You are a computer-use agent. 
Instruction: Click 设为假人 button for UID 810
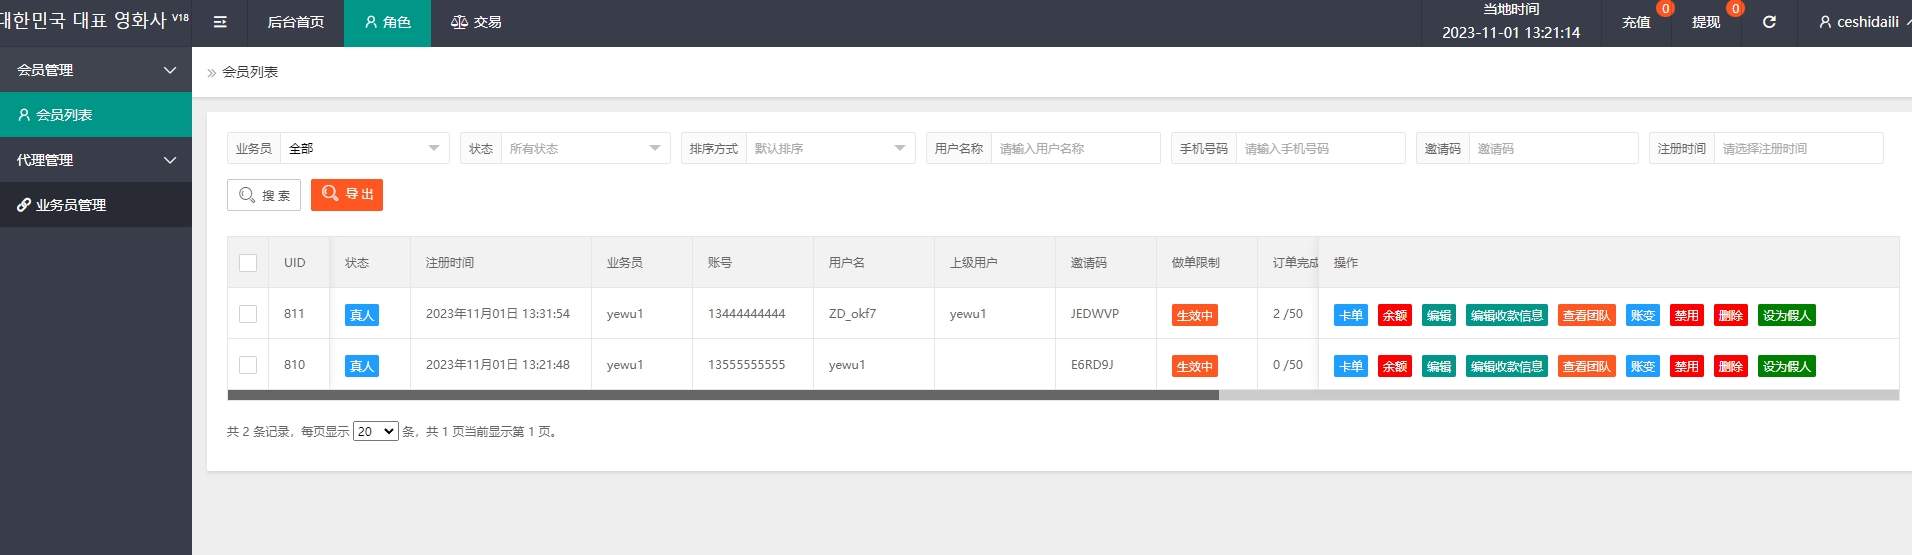point(1786,366)
